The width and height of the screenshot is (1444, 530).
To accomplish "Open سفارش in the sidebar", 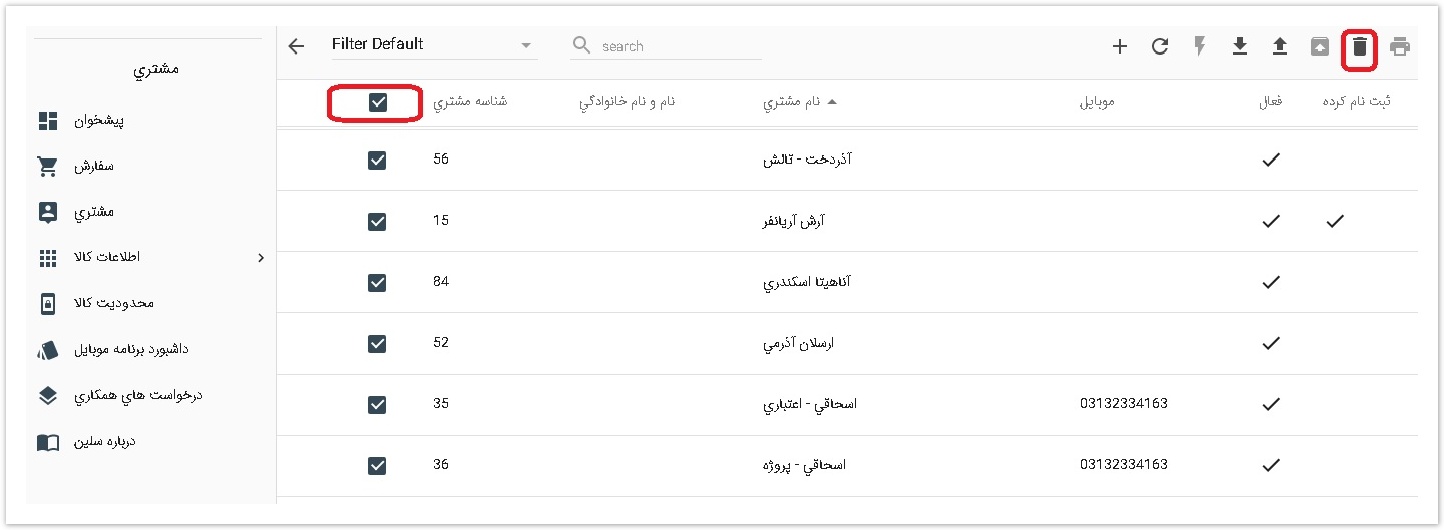I will (95, 167).
